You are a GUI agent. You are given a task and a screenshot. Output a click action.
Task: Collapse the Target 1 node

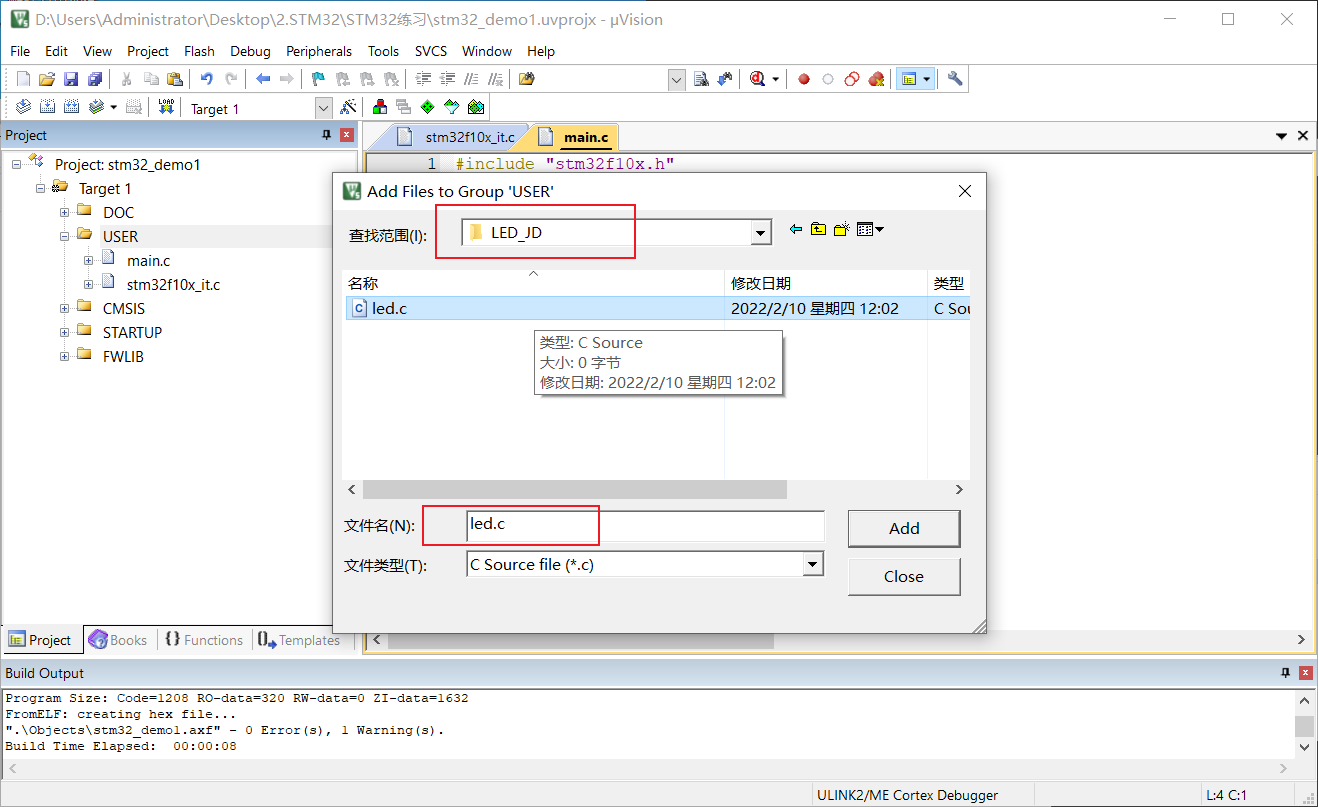[41, 188]
